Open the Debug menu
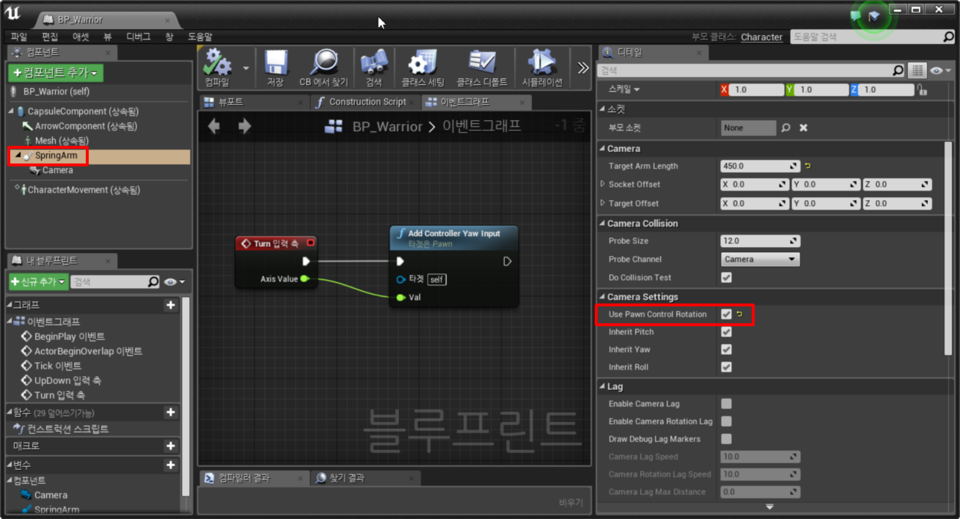 [x=138, y=37]
